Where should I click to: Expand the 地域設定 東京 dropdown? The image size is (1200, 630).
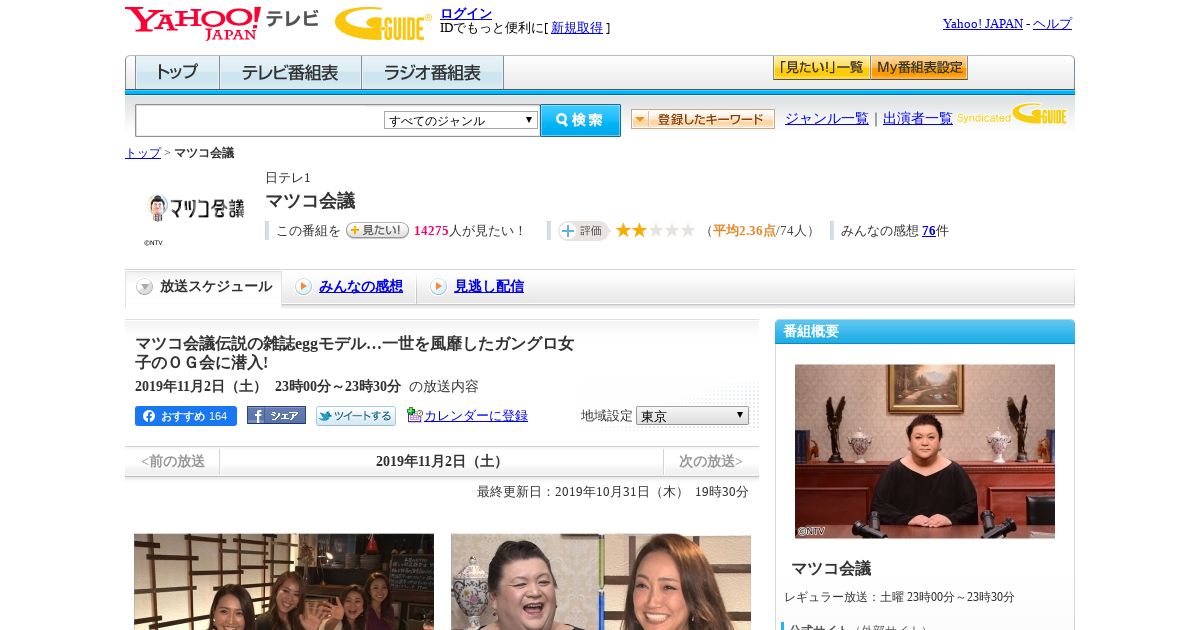pyautogui.click(x=692, y=415)
